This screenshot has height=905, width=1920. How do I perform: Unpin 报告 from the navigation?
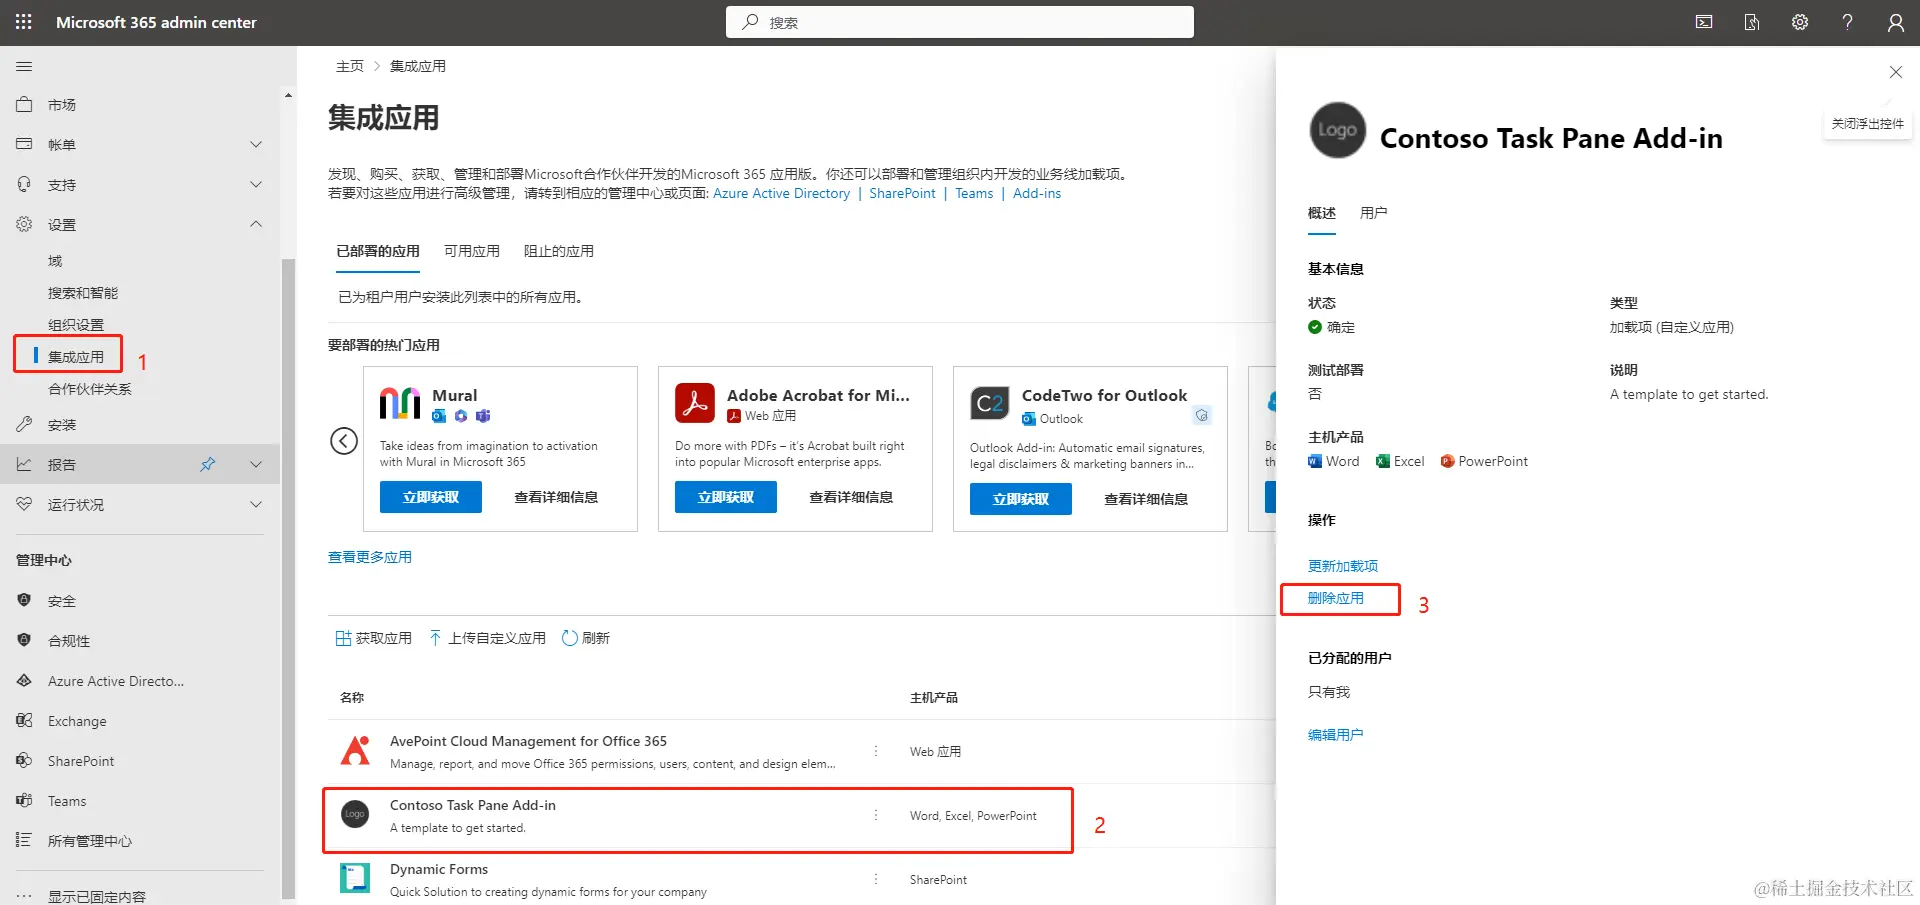207,463
